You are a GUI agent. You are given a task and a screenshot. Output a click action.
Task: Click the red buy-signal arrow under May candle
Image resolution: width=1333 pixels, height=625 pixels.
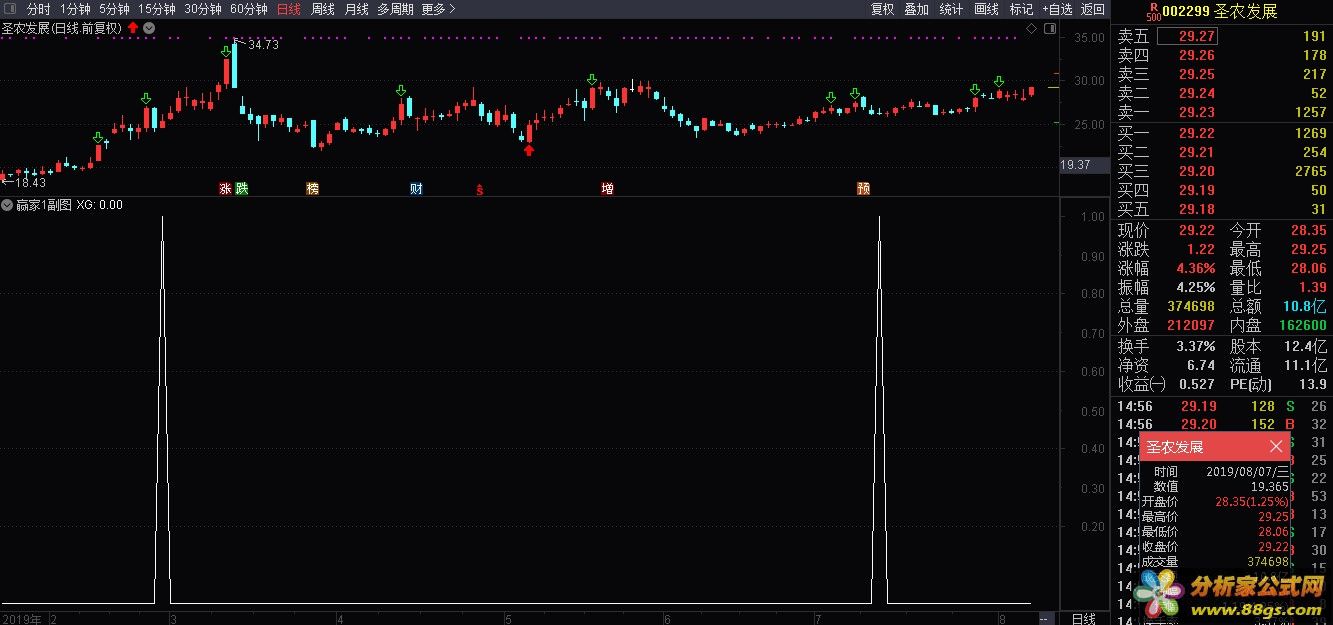click(x=528, y=150)
